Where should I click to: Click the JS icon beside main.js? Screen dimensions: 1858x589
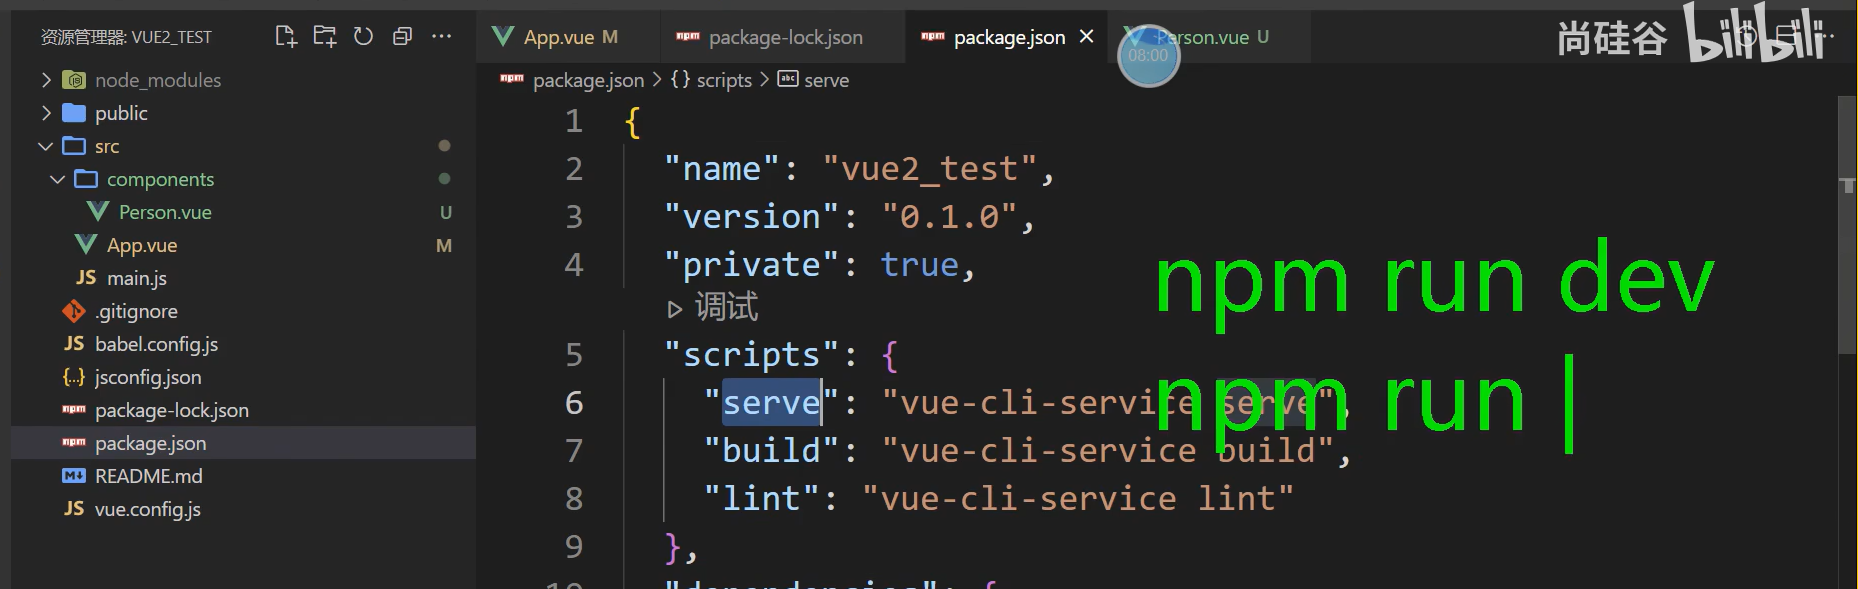tap(86, 278)
